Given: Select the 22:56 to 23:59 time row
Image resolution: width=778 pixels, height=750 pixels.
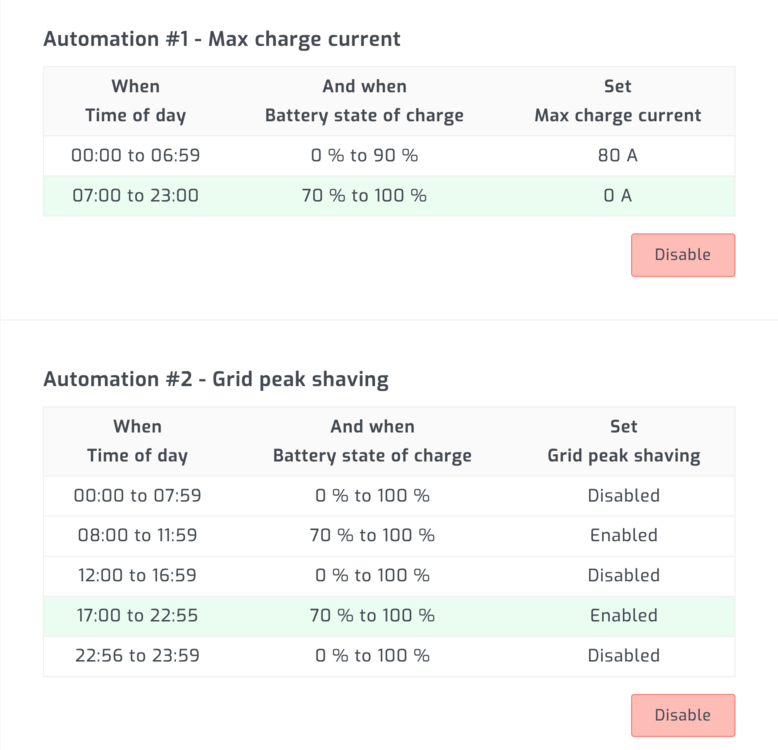Looking at the screenshot, I should click(137, 655).
